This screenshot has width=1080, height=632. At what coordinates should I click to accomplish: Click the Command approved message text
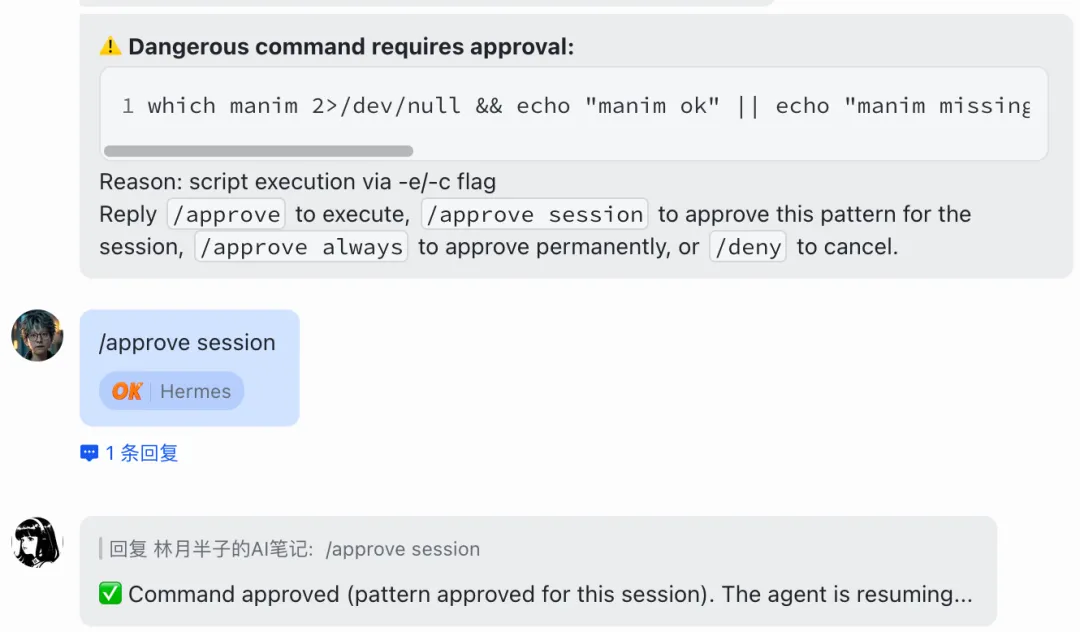[x=550, y=594]
